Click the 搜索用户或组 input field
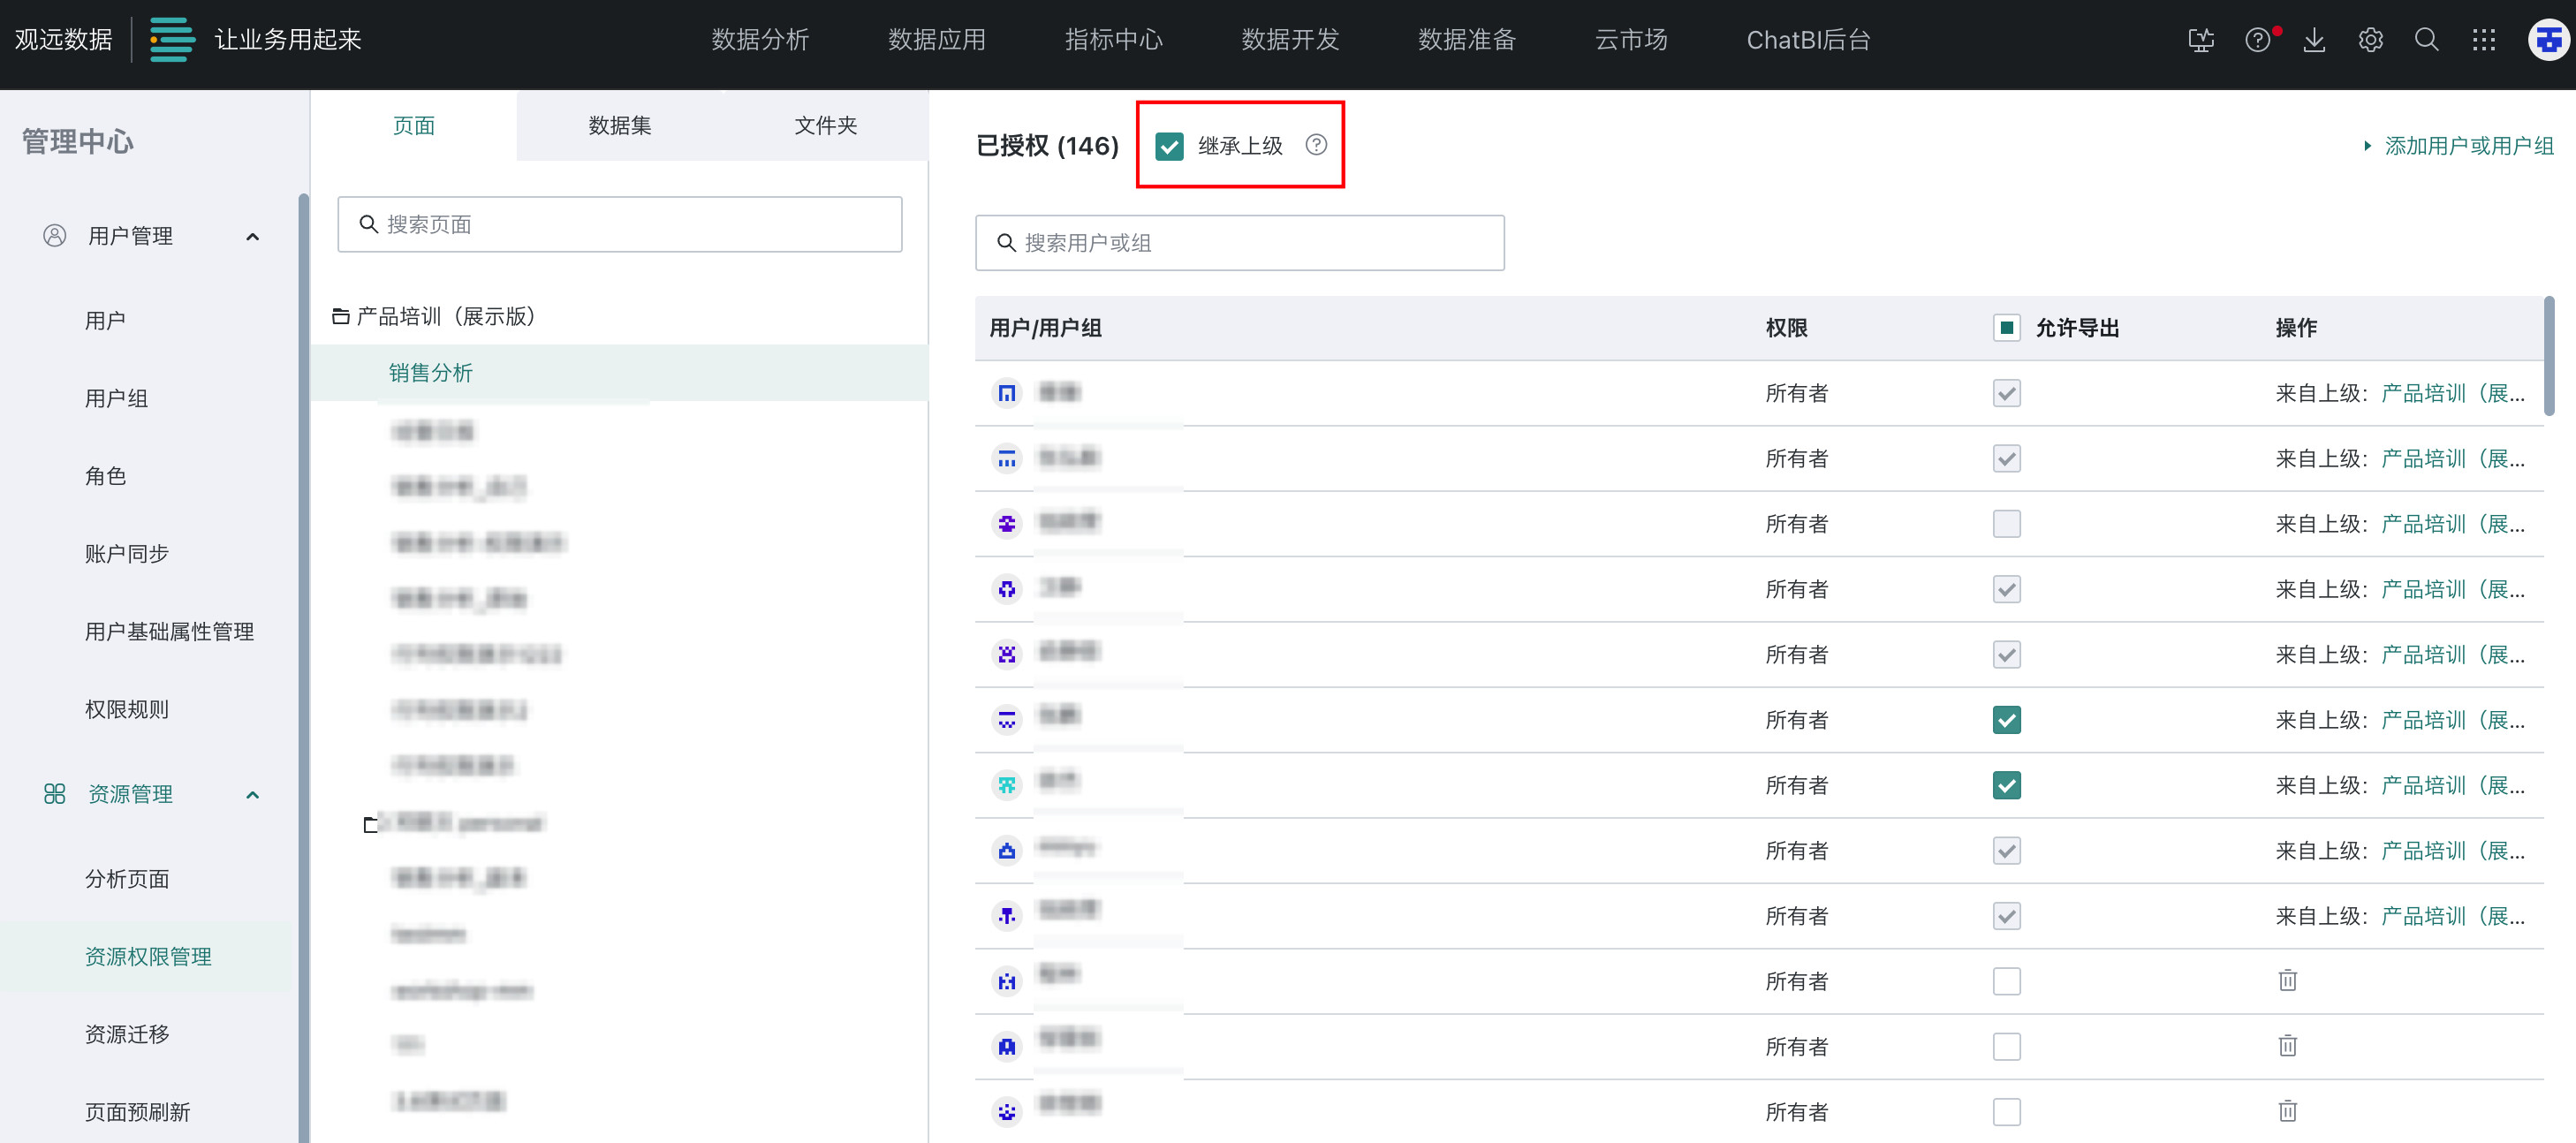The image size is (2576, 1143). 1240,243
